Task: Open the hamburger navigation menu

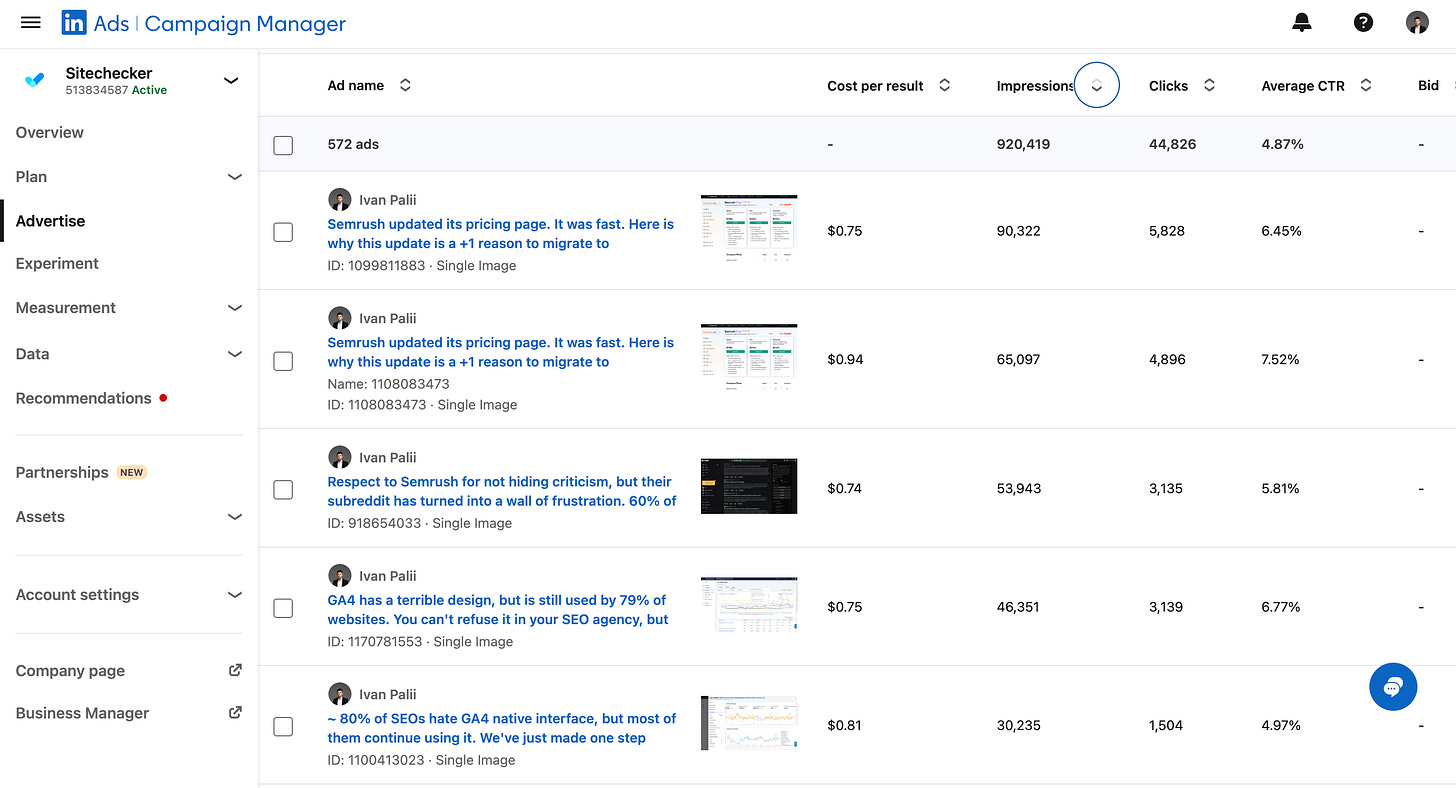Action: coord(31,22)
